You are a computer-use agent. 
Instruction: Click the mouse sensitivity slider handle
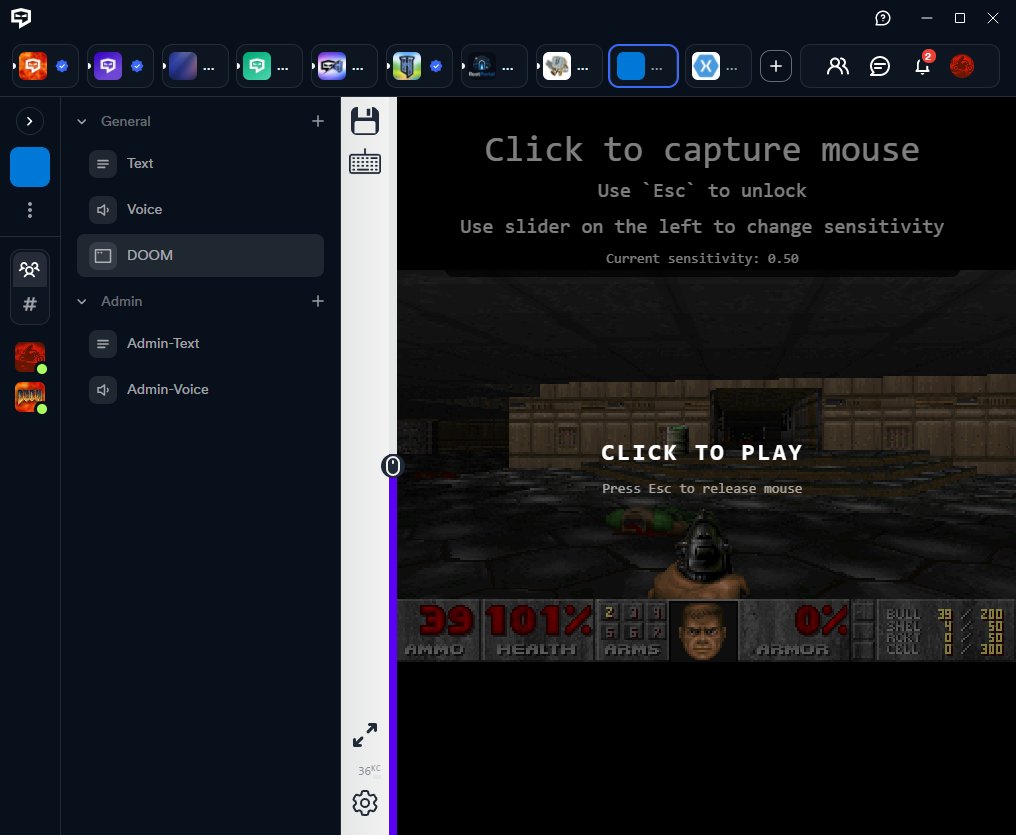392,466
